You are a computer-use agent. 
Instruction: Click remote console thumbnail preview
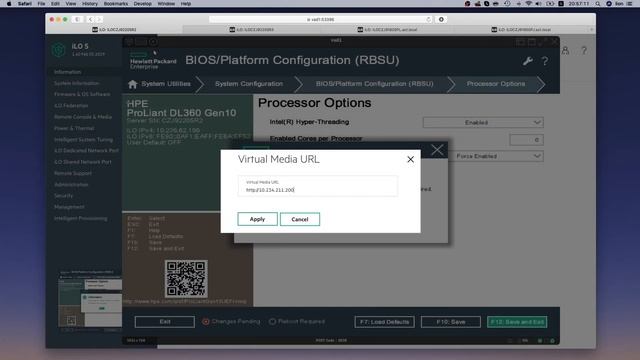click(90, 302)
